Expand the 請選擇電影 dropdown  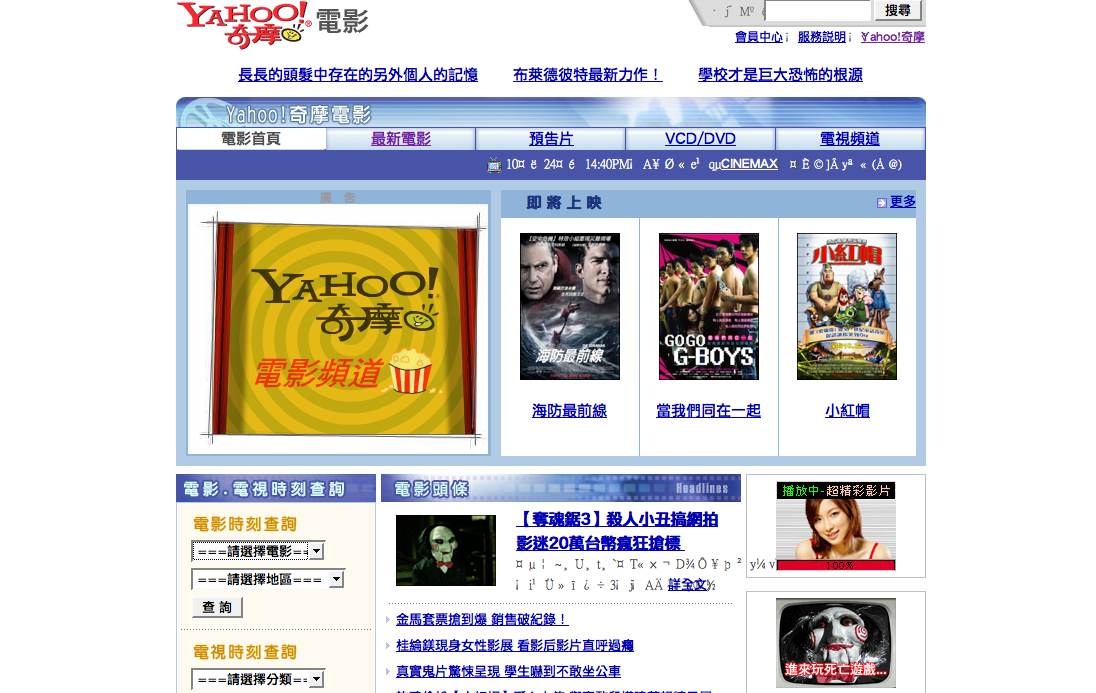tap(258, 551)
